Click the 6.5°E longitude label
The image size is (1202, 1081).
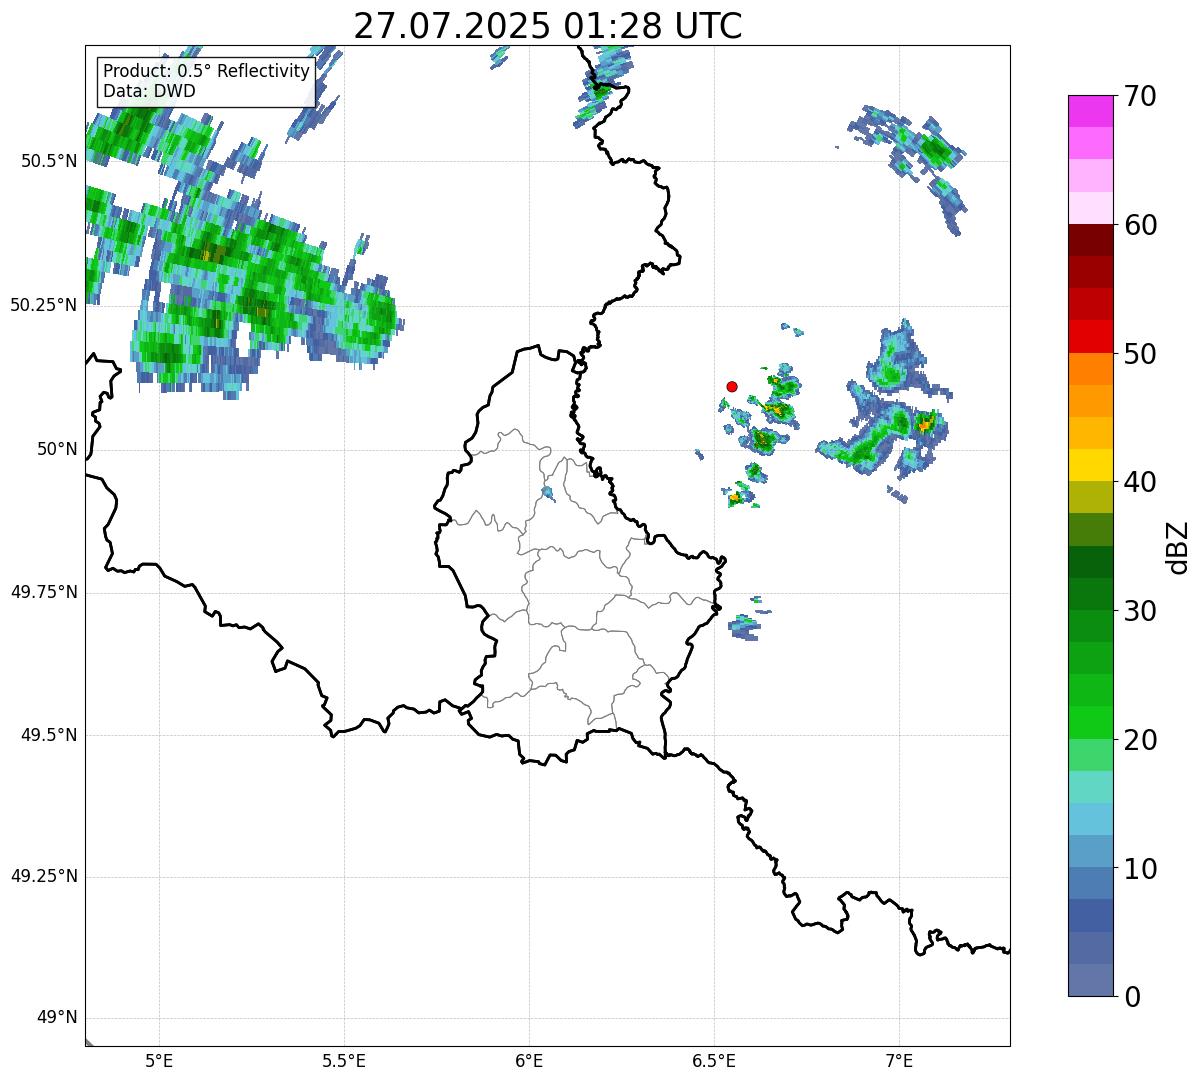click(x=714, y=1060)
